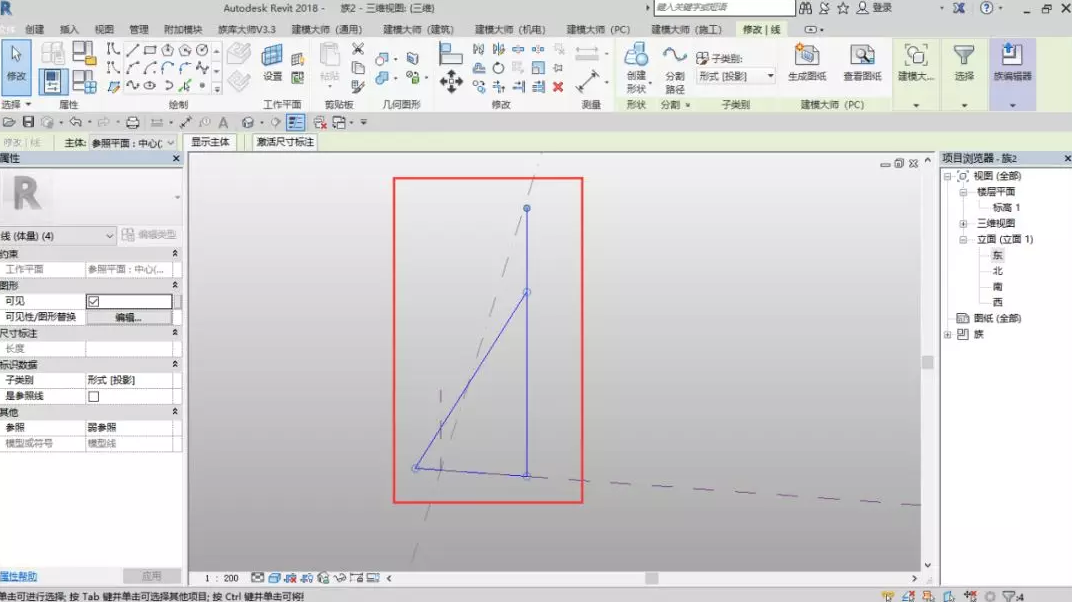
Task: Open the 主体 参照平面 dropdown
Action: (133, 143)
